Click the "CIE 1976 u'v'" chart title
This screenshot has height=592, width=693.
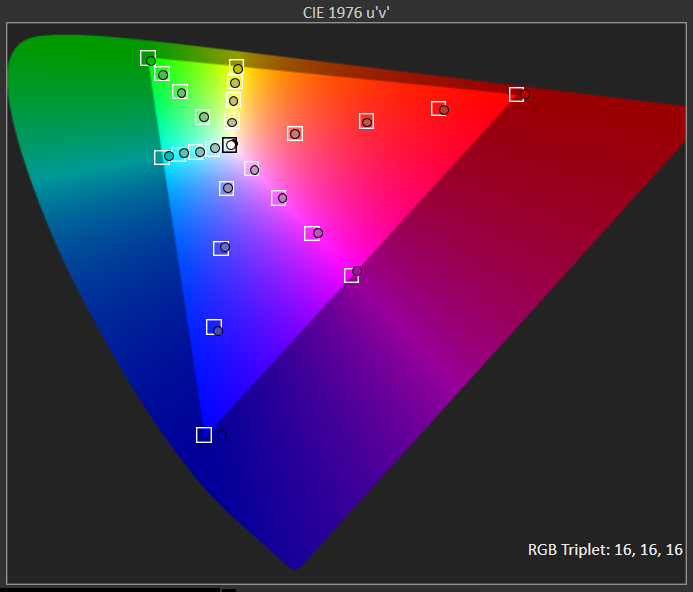pyautogui.click(x=346, y=12)
